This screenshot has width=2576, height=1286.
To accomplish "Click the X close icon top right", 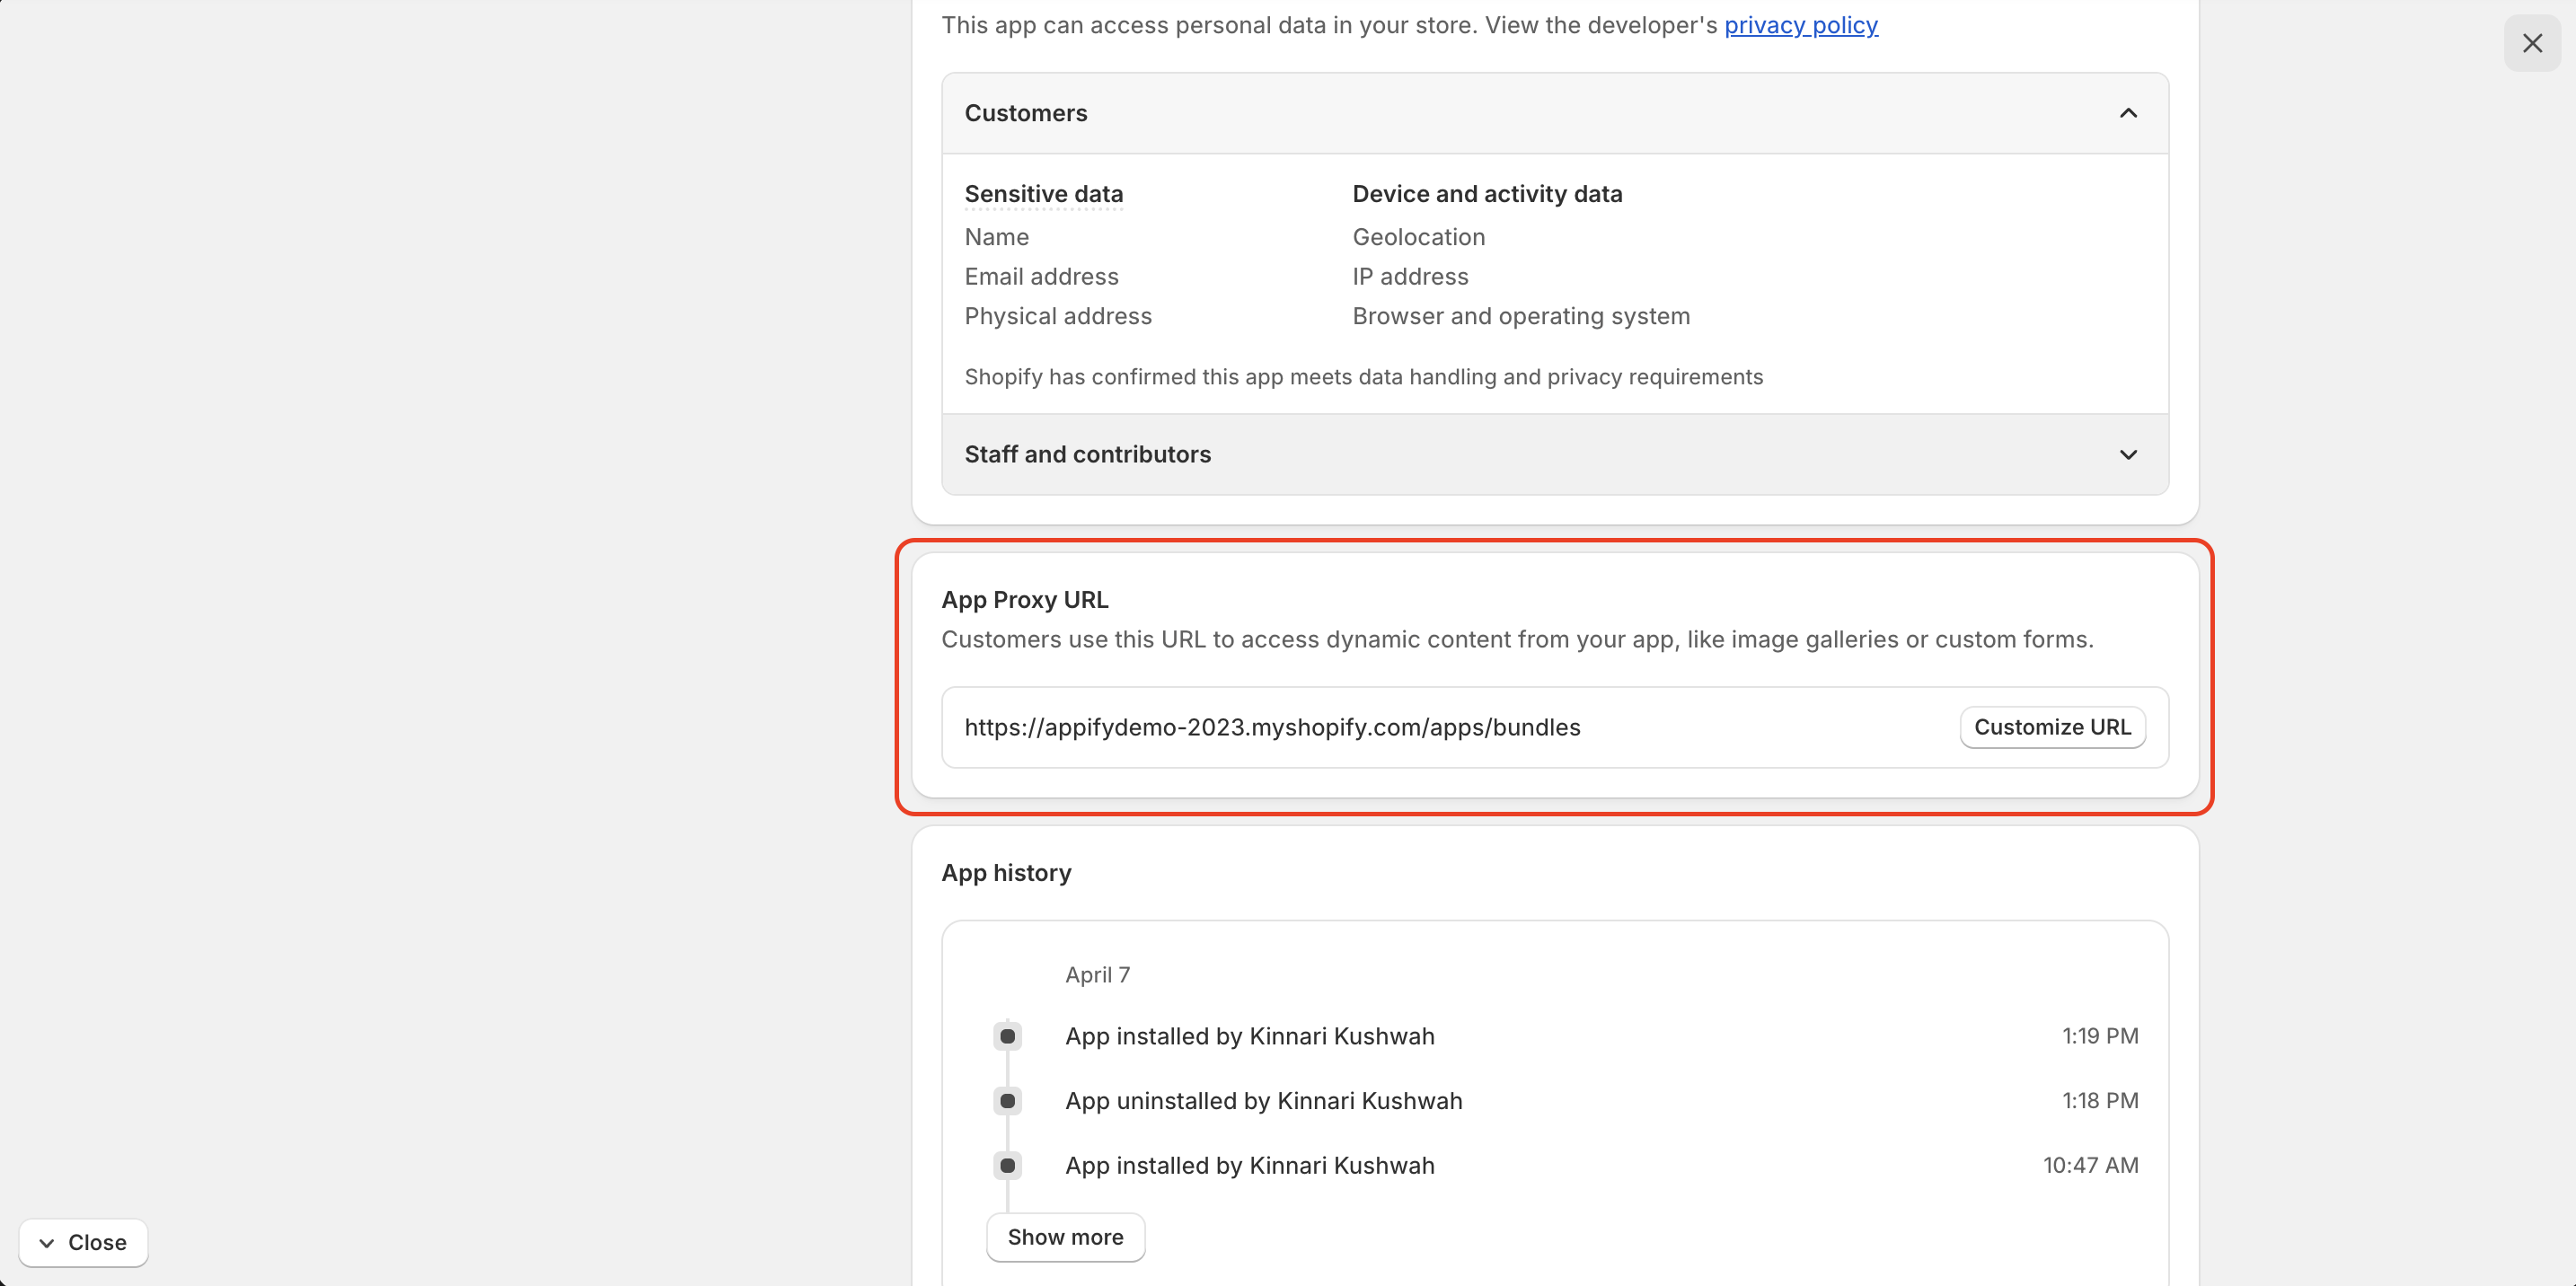I will [2531, 43].
